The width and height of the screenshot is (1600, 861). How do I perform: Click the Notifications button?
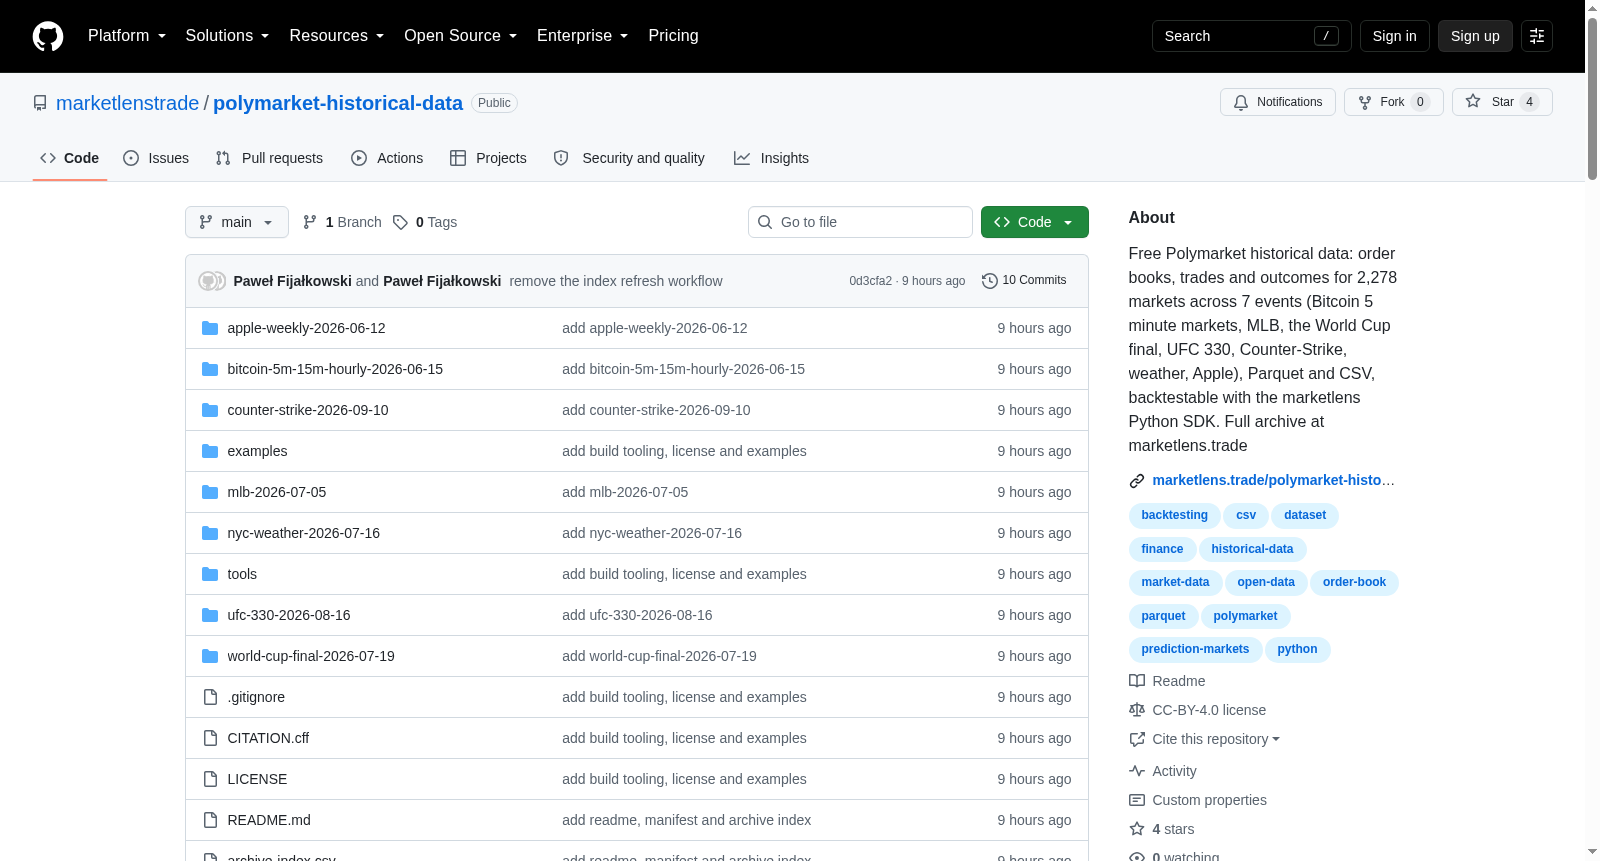(x=1278, y=102)
